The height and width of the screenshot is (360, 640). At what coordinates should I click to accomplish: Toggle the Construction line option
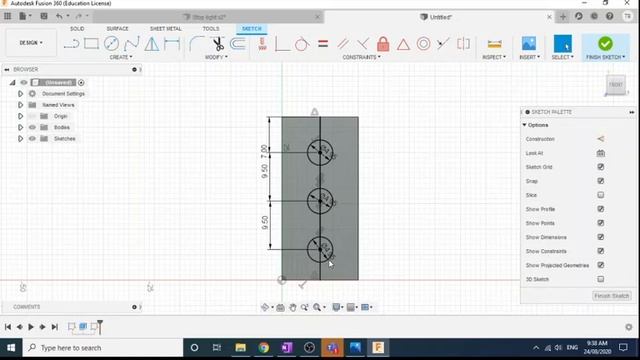(x=600, y=139)
